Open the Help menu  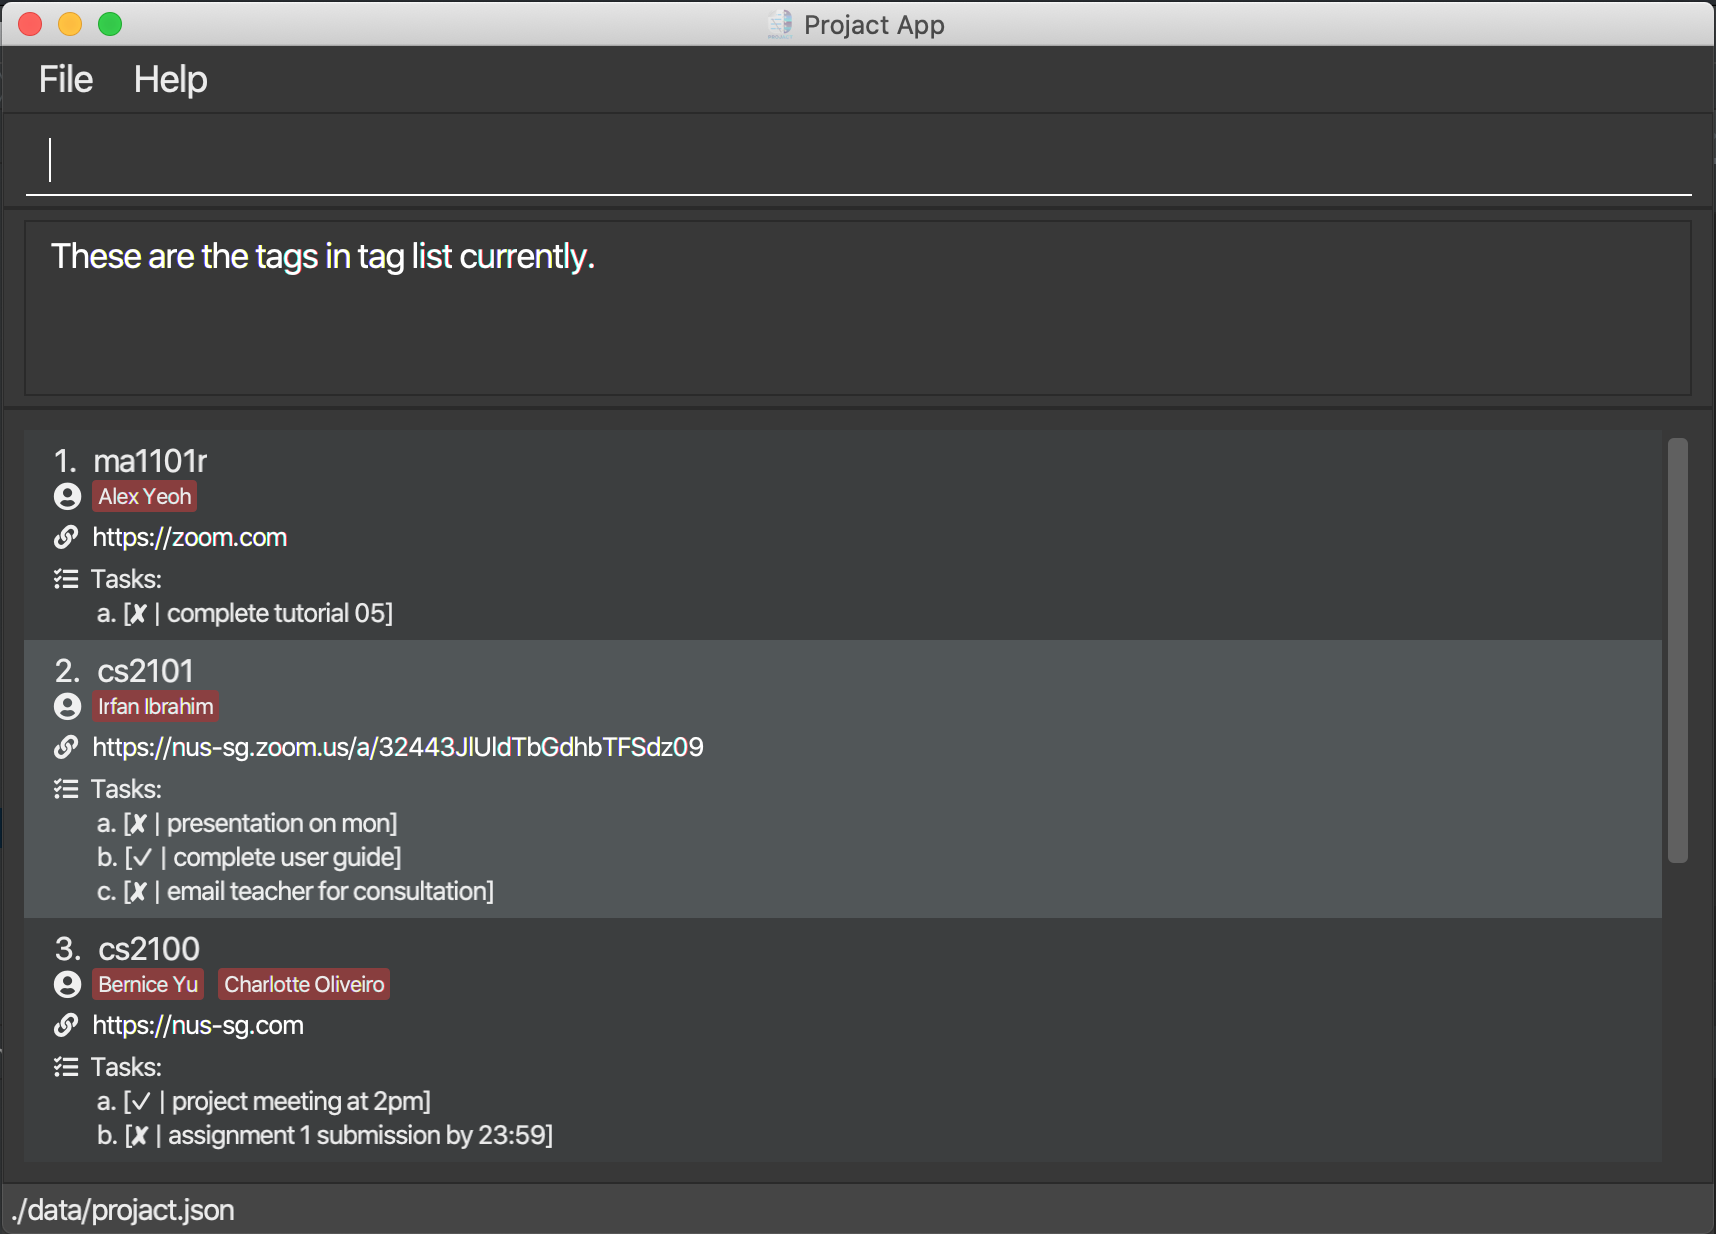[171, 80]
